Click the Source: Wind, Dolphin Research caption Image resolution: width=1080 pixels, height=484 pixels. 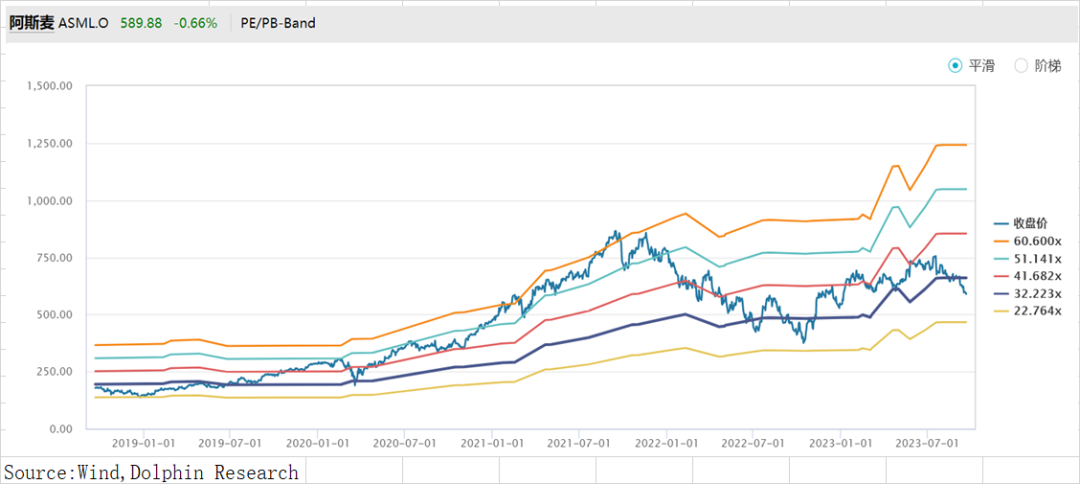point(152,472)
